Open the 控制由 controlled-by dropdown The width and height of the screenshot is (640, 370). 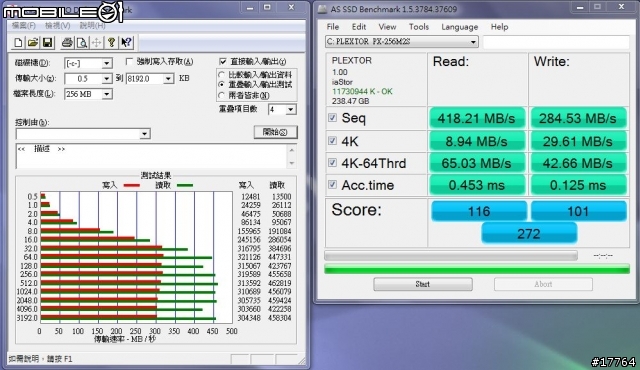point(144,134)
